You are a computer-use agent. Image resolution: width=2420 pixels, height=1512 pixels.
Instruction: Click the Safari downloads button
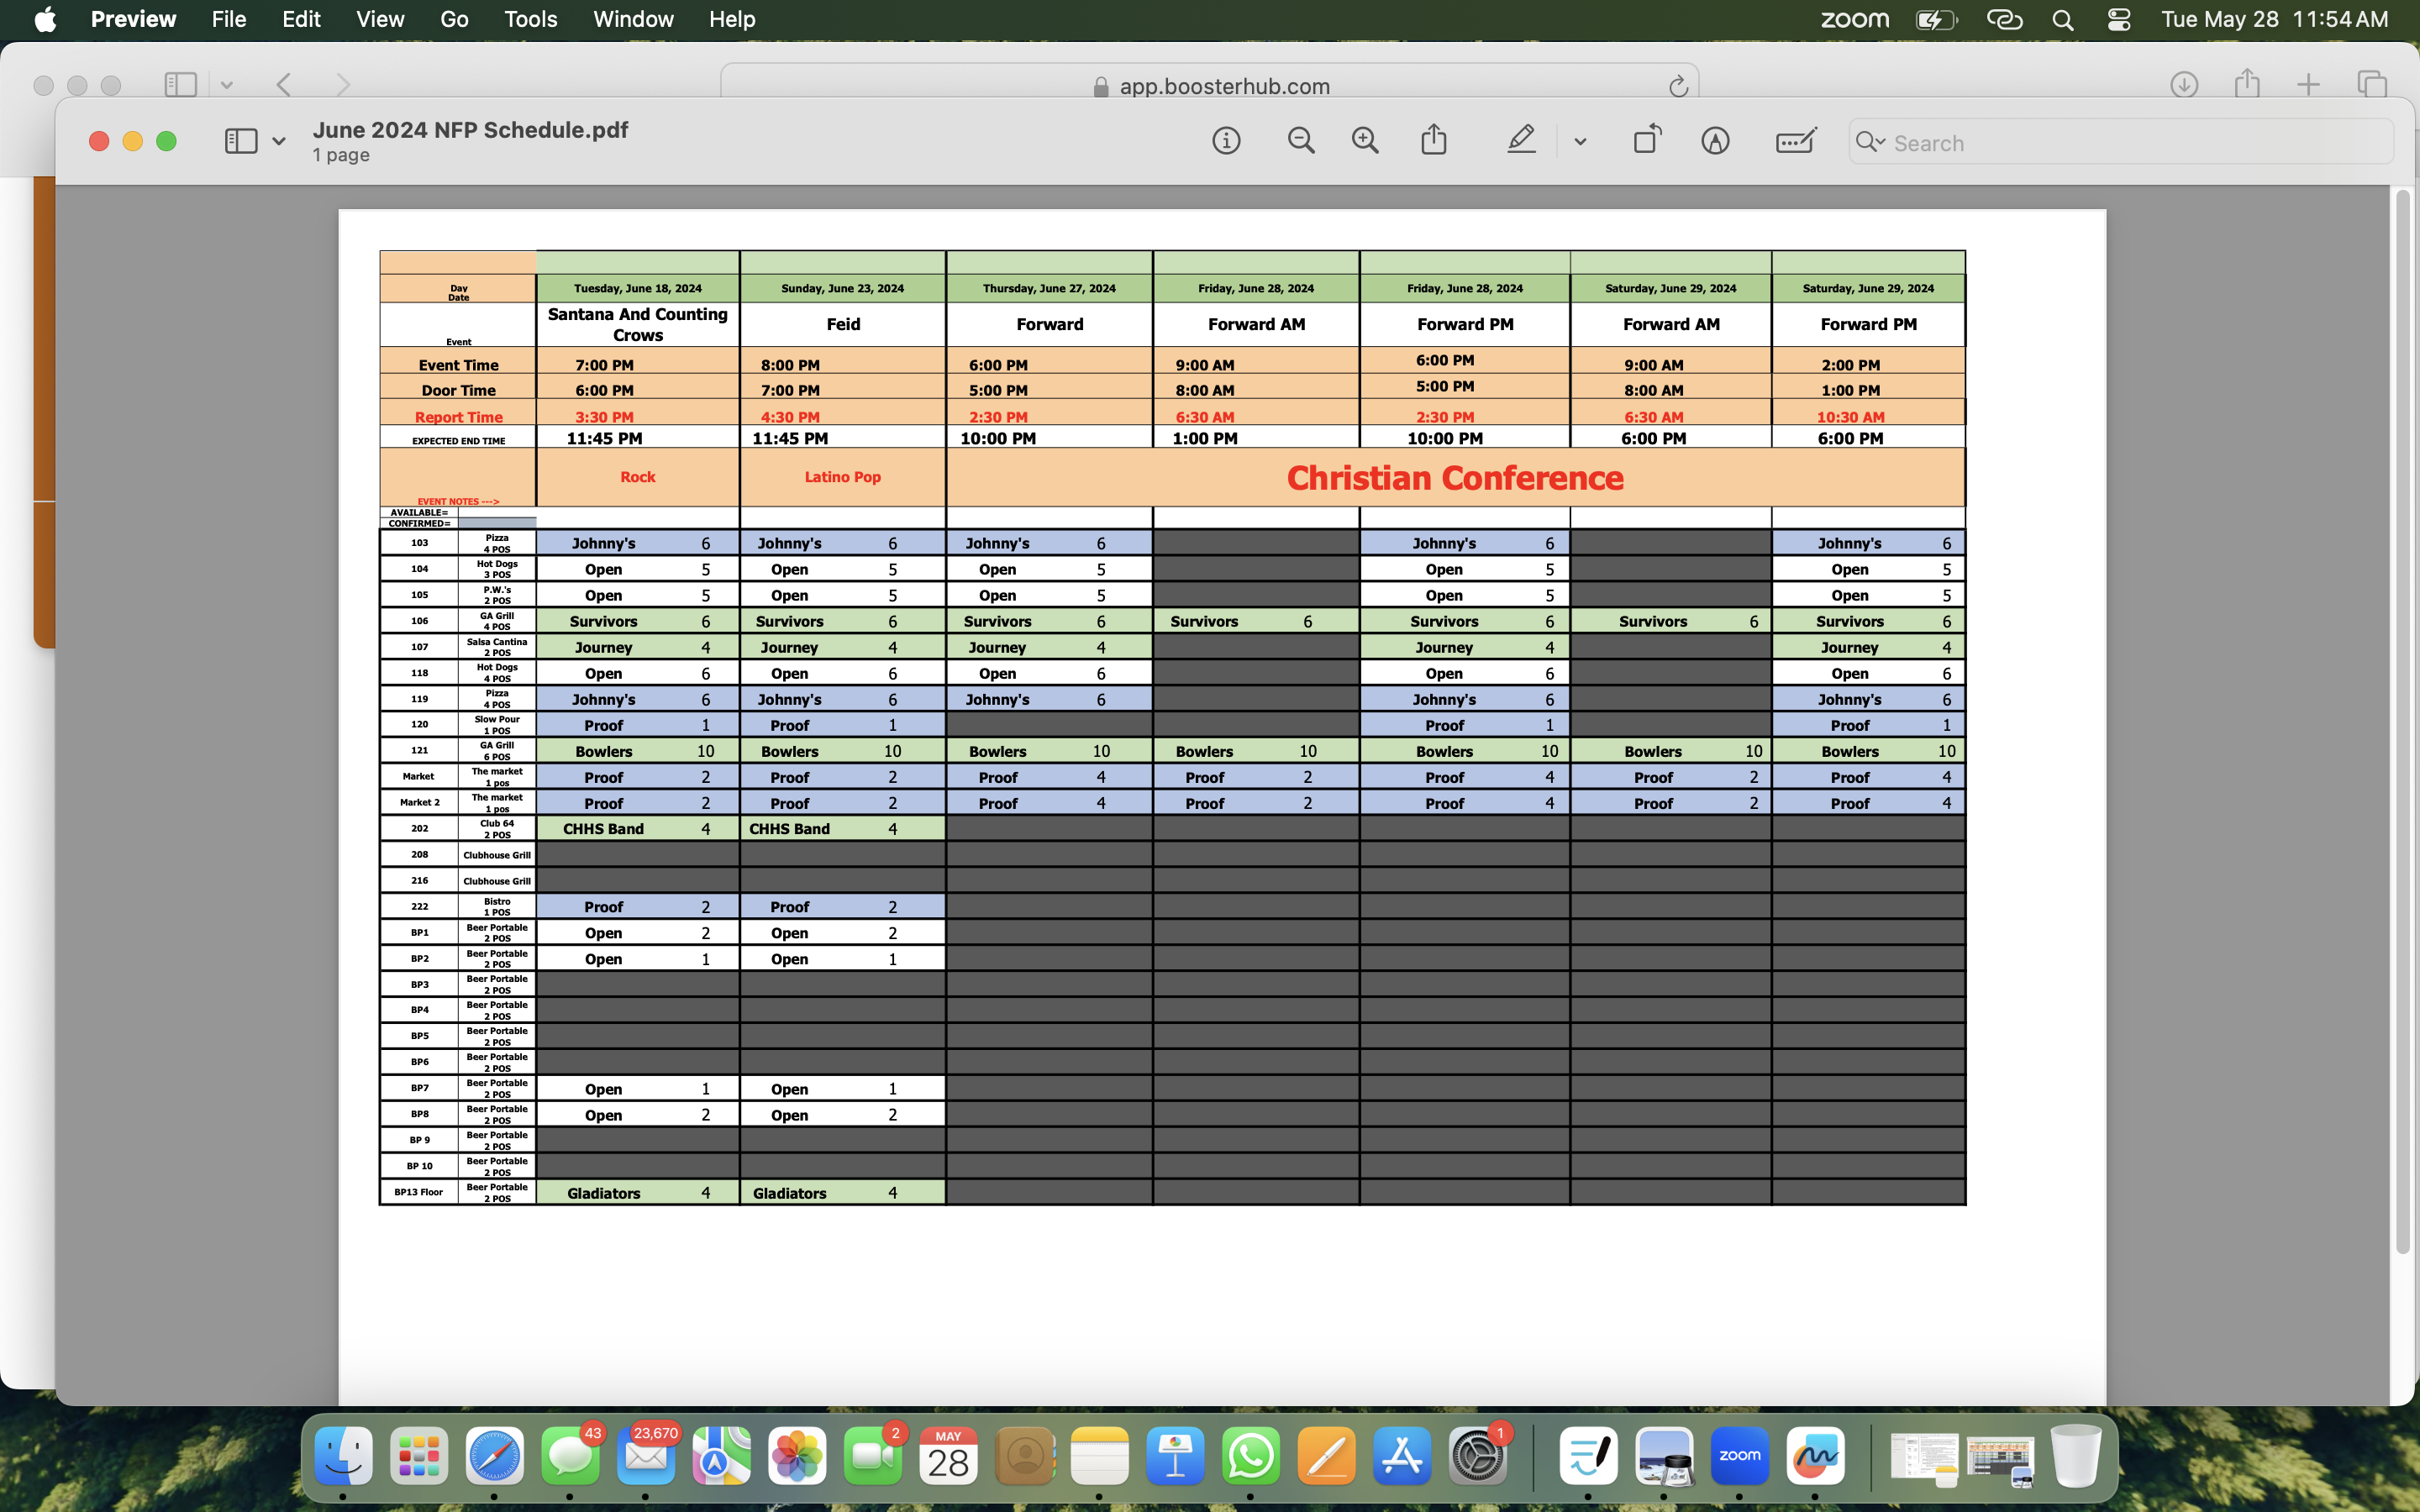pyautogui.click(x=2184, y=85)
